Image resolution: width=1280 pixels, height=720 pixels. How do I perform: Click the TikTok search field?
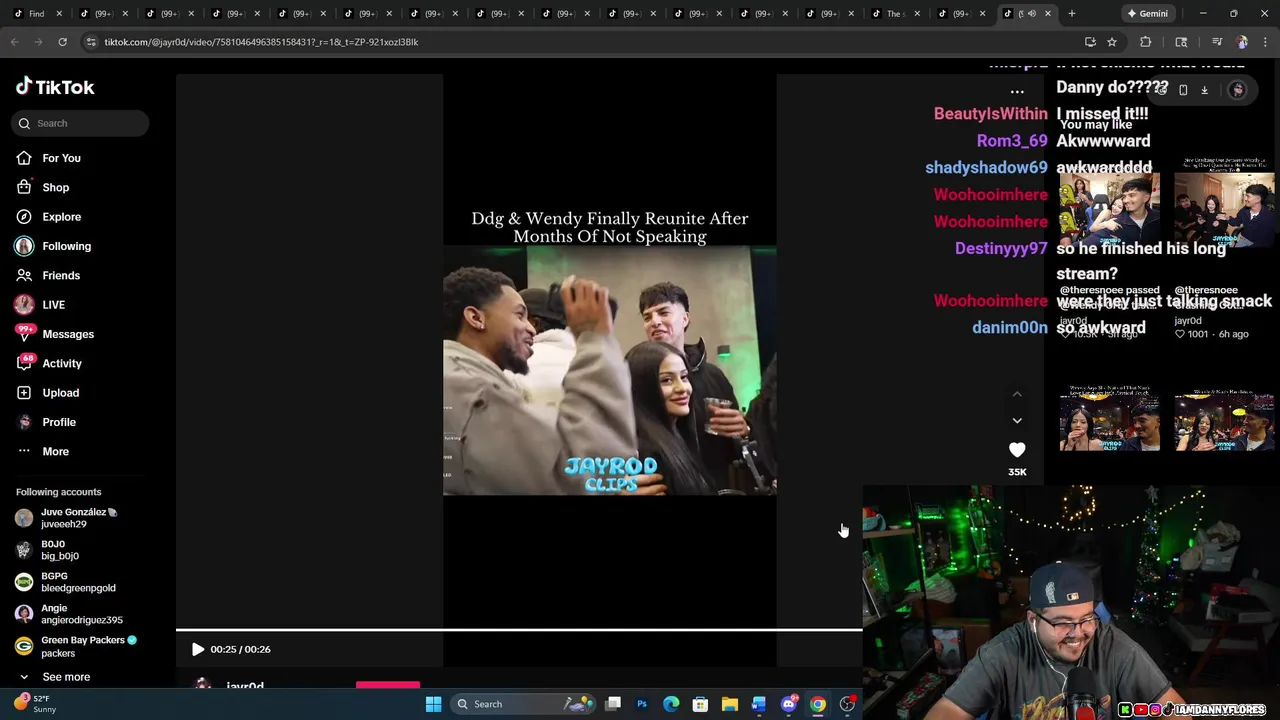point(81,123)
